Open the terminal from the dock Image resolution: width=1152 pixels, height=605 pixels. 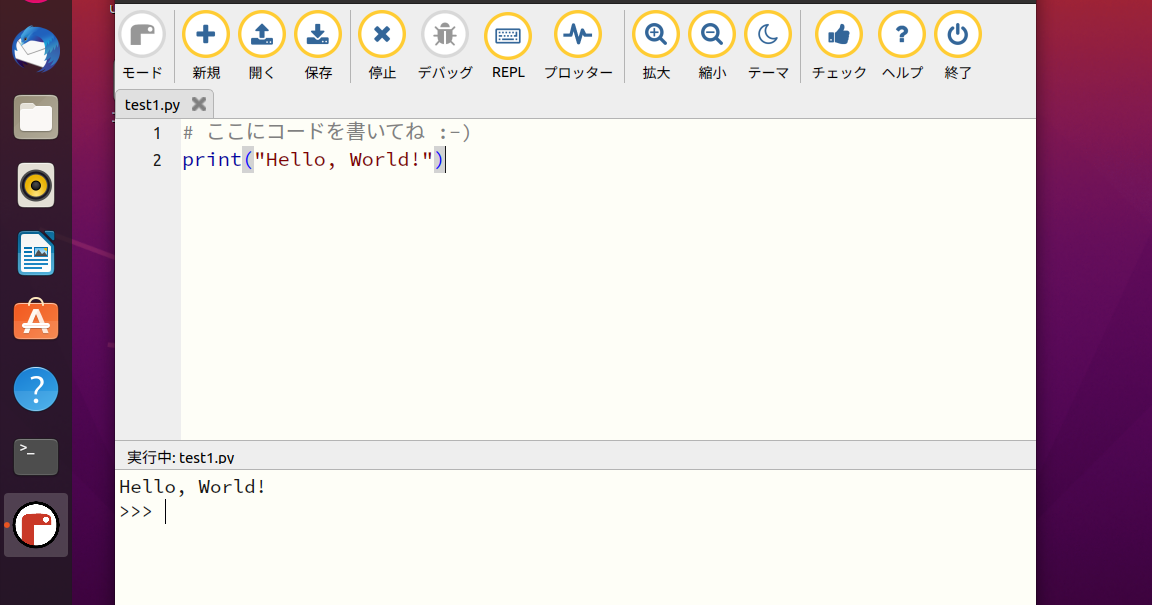click(x=35, y=456)
